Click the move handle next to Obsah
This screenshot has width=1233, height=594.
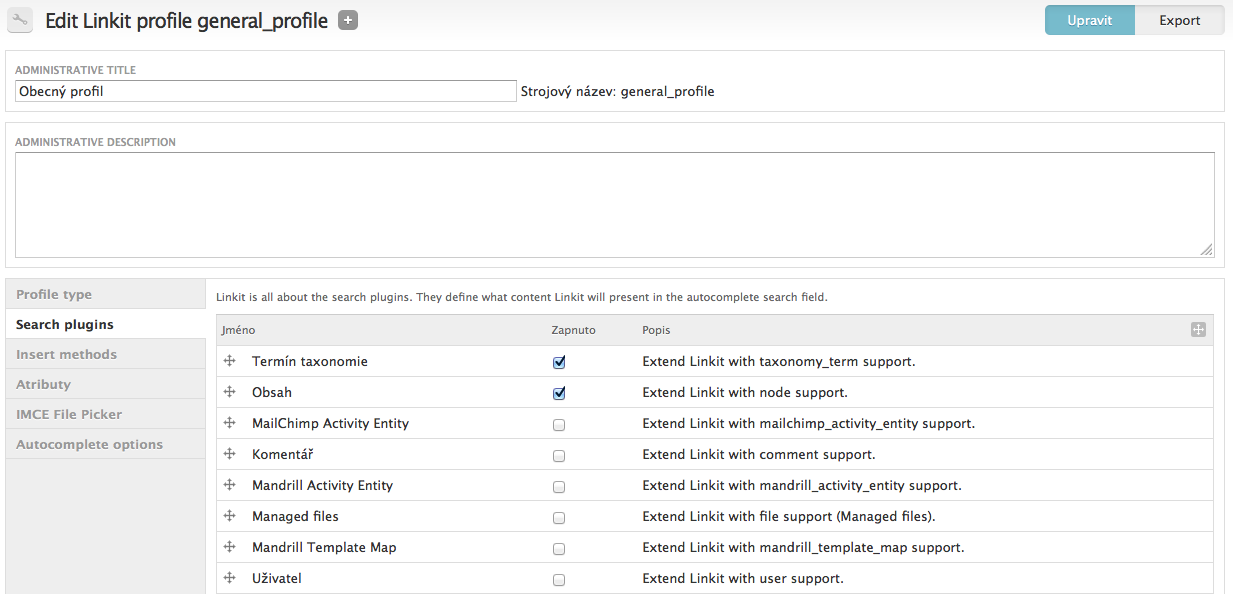[x=229, y=392]
